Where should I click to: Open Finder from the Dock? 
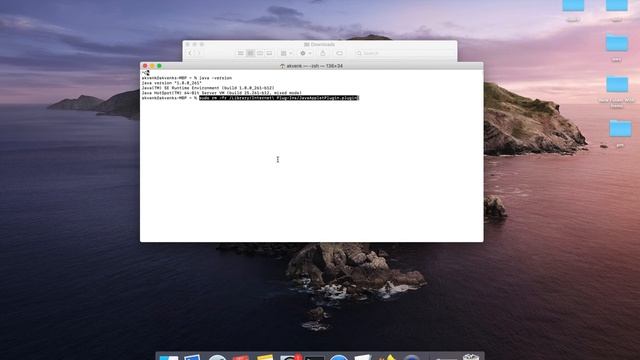tap(169, 358)
